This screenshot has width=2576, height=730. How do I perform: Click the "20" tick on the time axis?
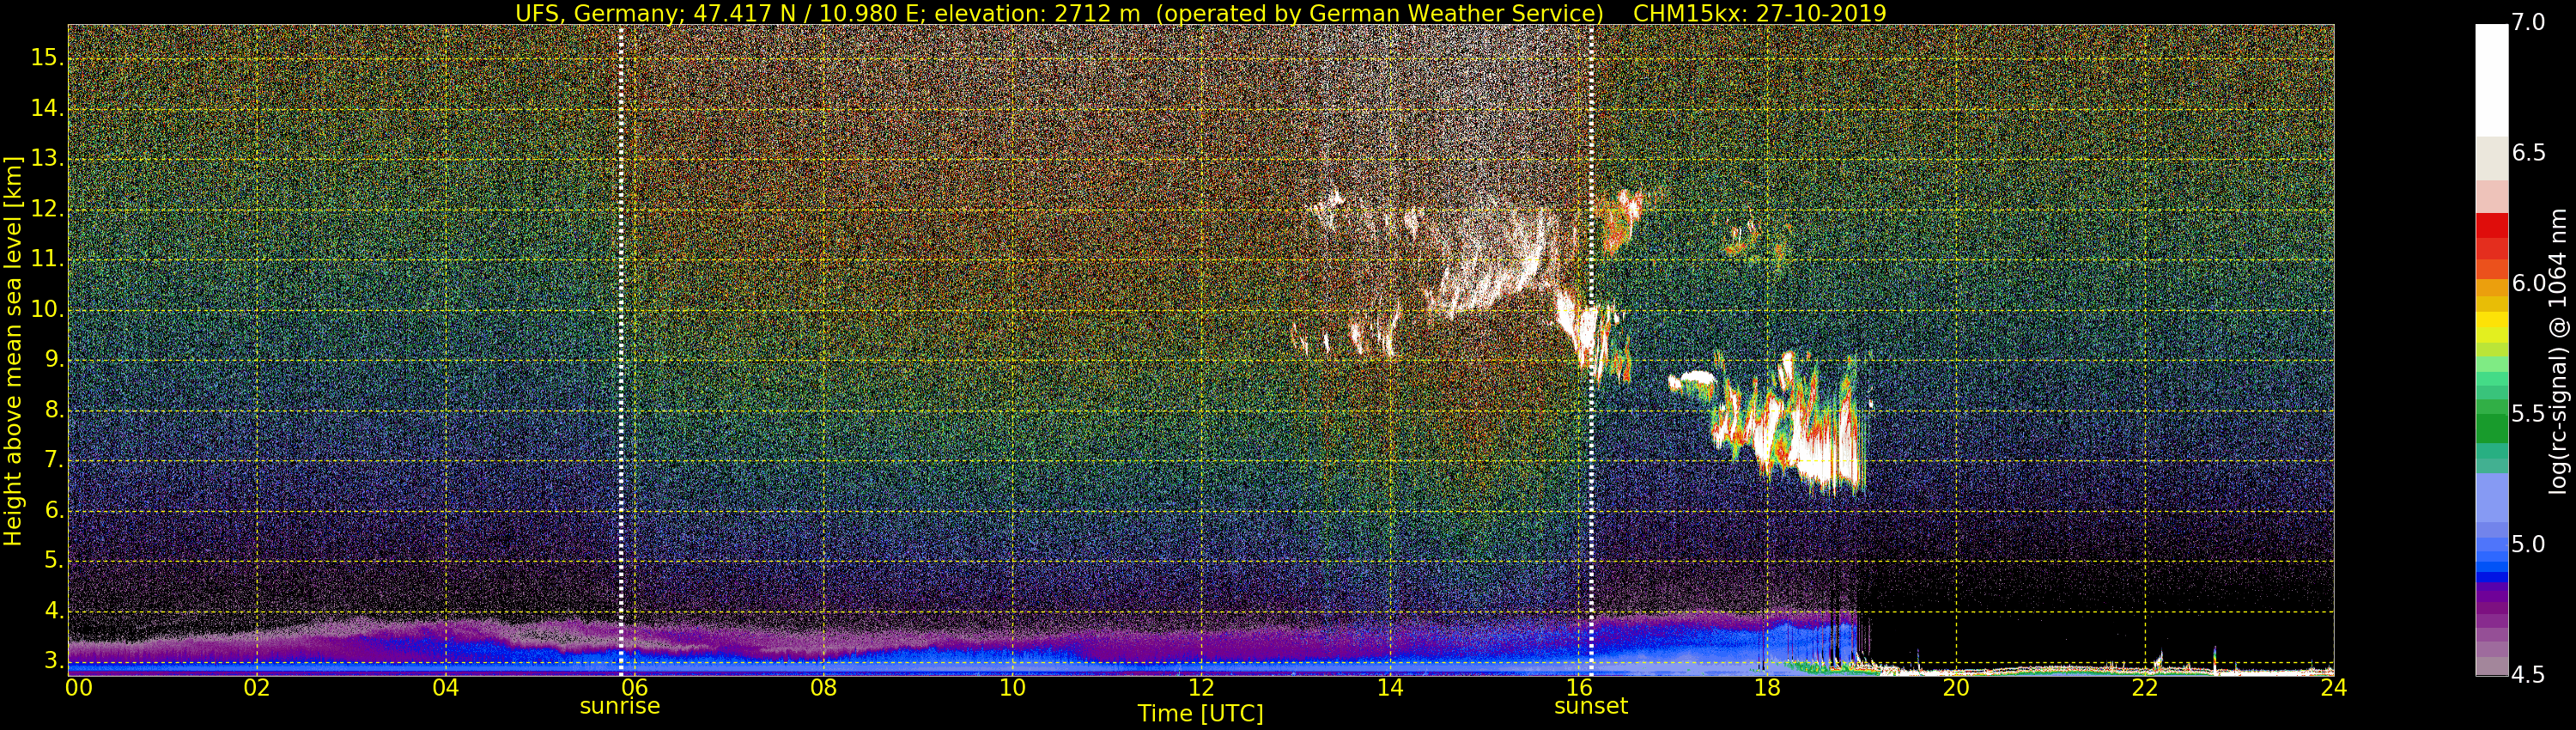tap(1956, 687)
